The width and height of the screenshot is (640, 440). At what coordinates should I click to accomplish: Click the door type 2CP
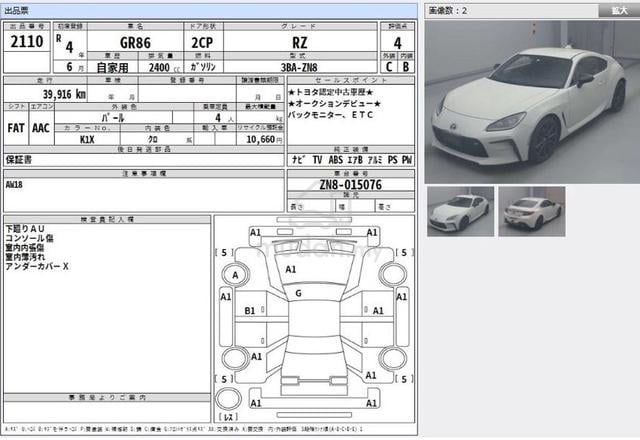[x=202, y=42]
